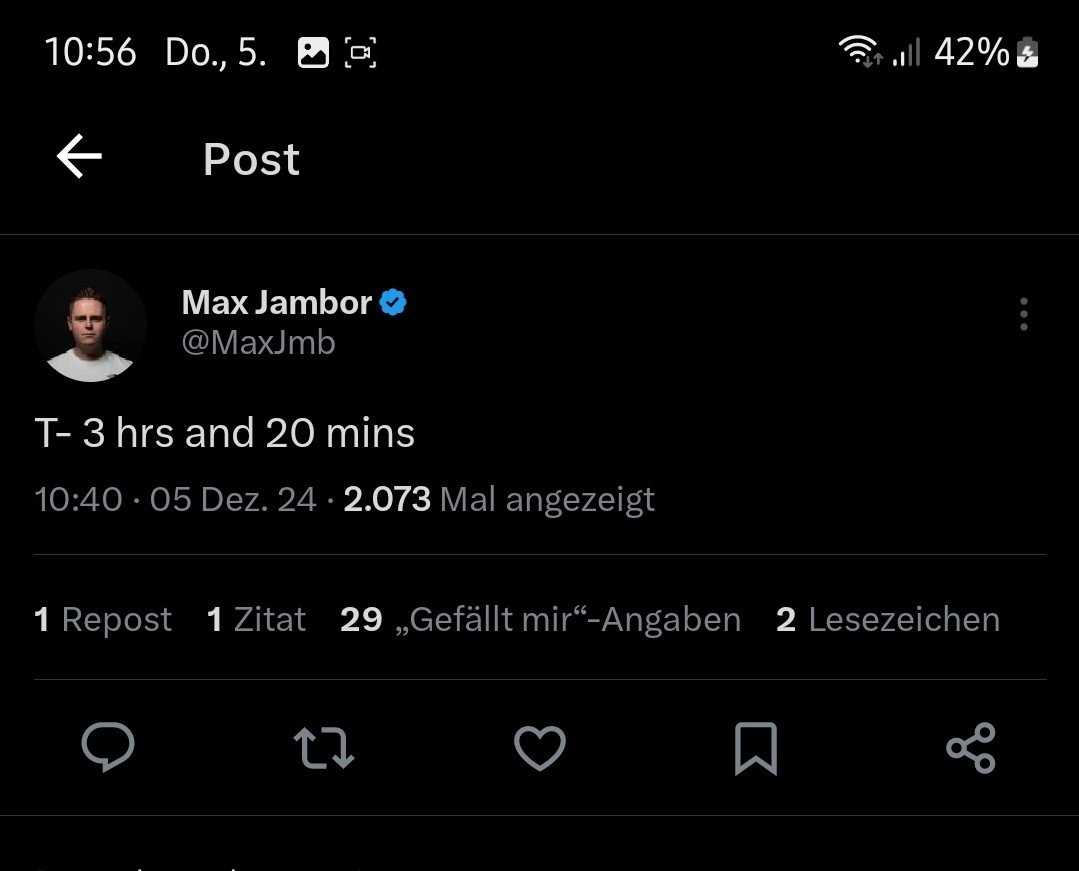This screenshot has height=871, width=1079.
Task: Bookmark this post
Action: [755, 749]
